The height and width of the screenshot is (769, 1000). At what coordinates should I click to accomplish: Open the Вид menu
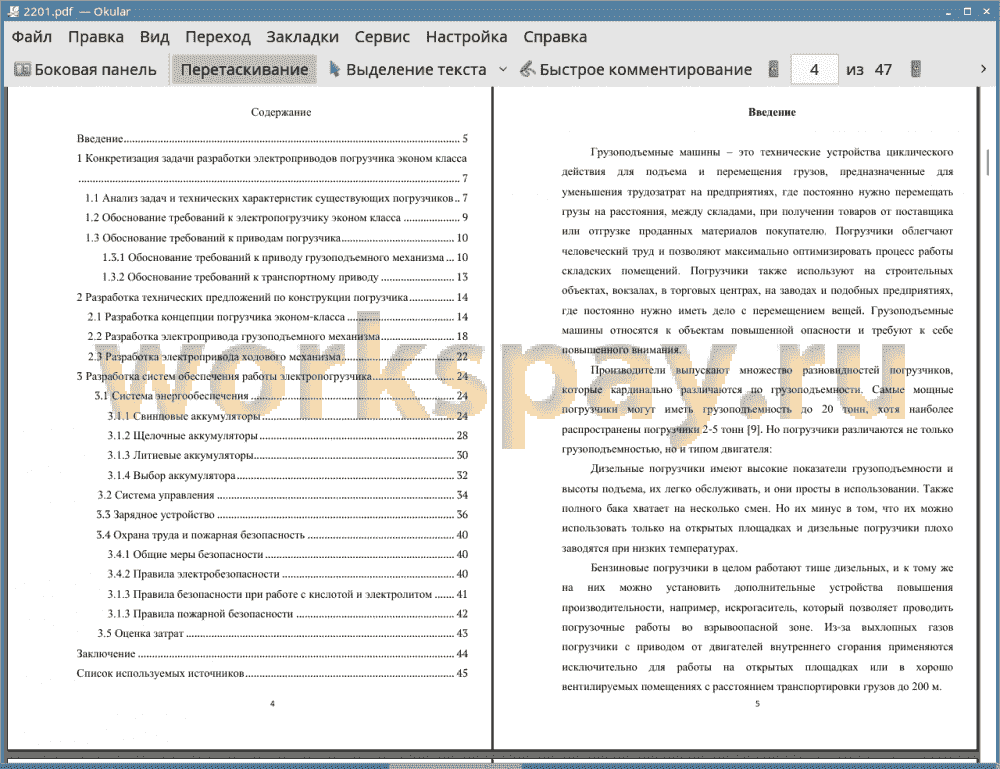(x=154, y=37)
